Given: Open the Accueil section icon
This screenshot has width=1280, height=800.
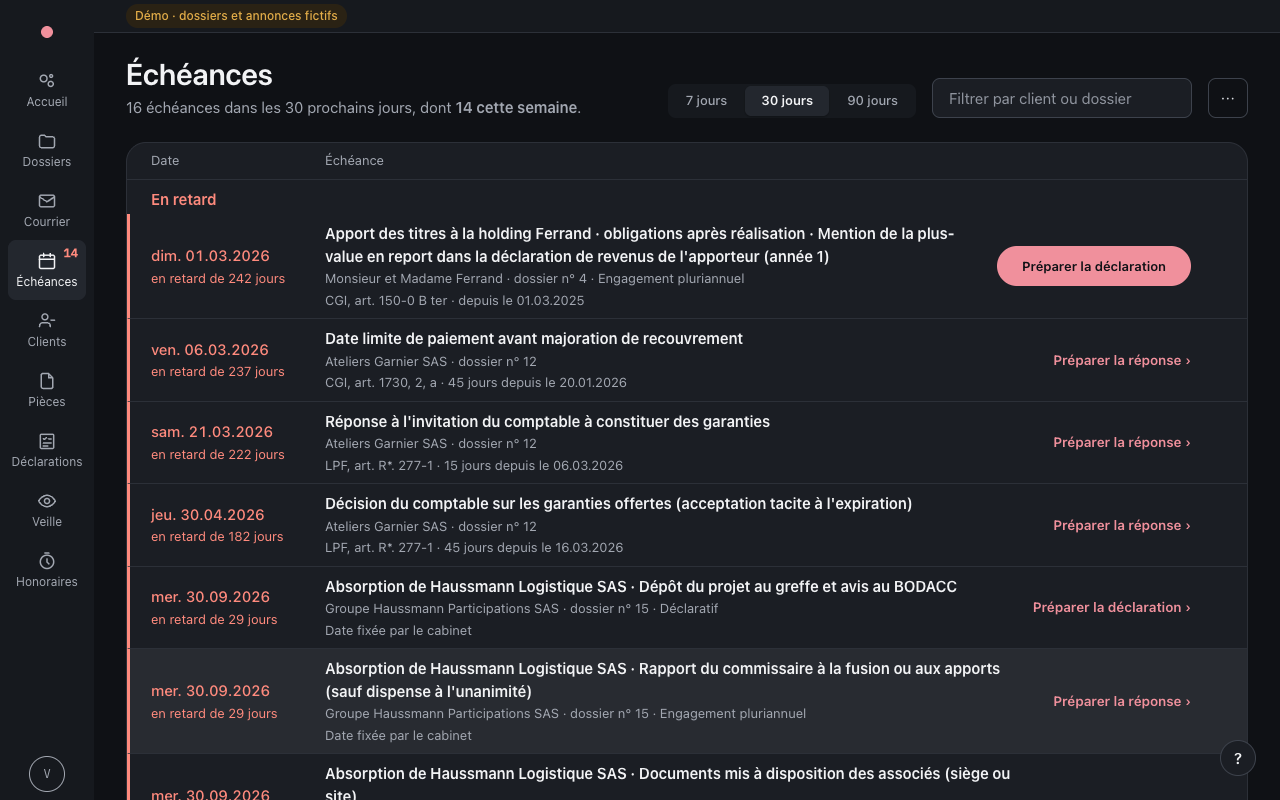Looking at the screenshot, I should coord(47,81).
